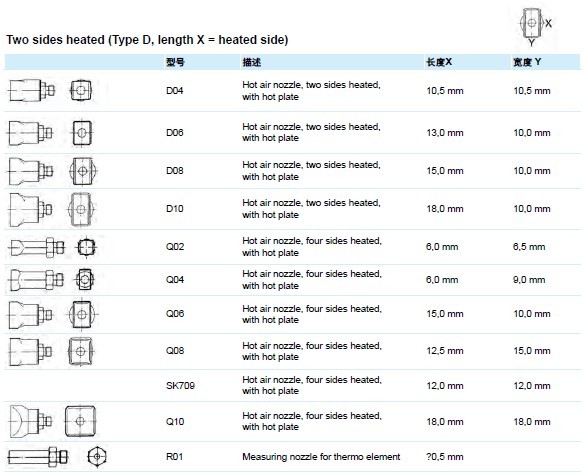Image resolution: width=586 pixels, height=474 pixels.
Task: Click 'Measuring nozzle for thermo element' description
Action: click(321, 456)
